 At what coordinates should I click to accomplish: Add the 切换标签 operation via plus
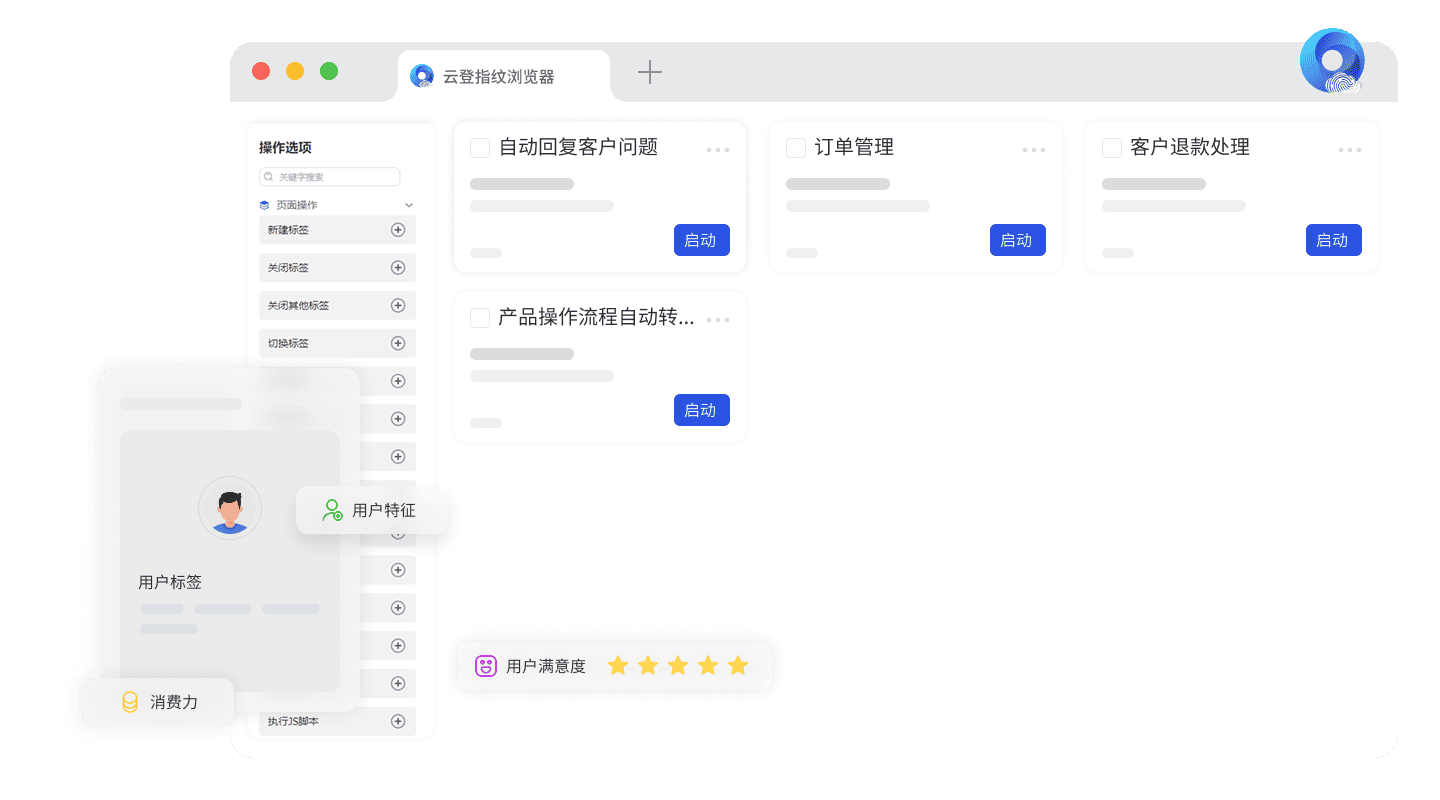pos(397,344)
